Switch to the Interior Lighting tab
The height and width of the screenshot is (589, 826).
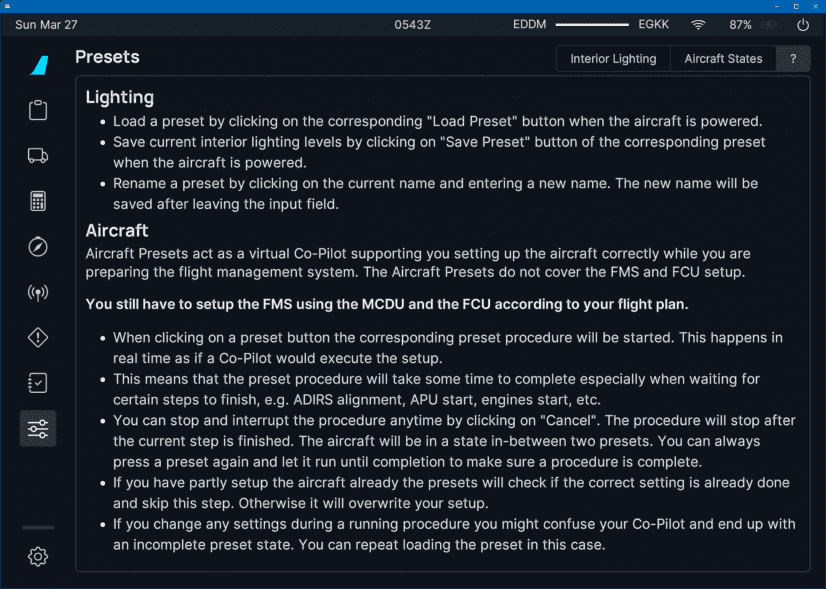pos(613,59)
